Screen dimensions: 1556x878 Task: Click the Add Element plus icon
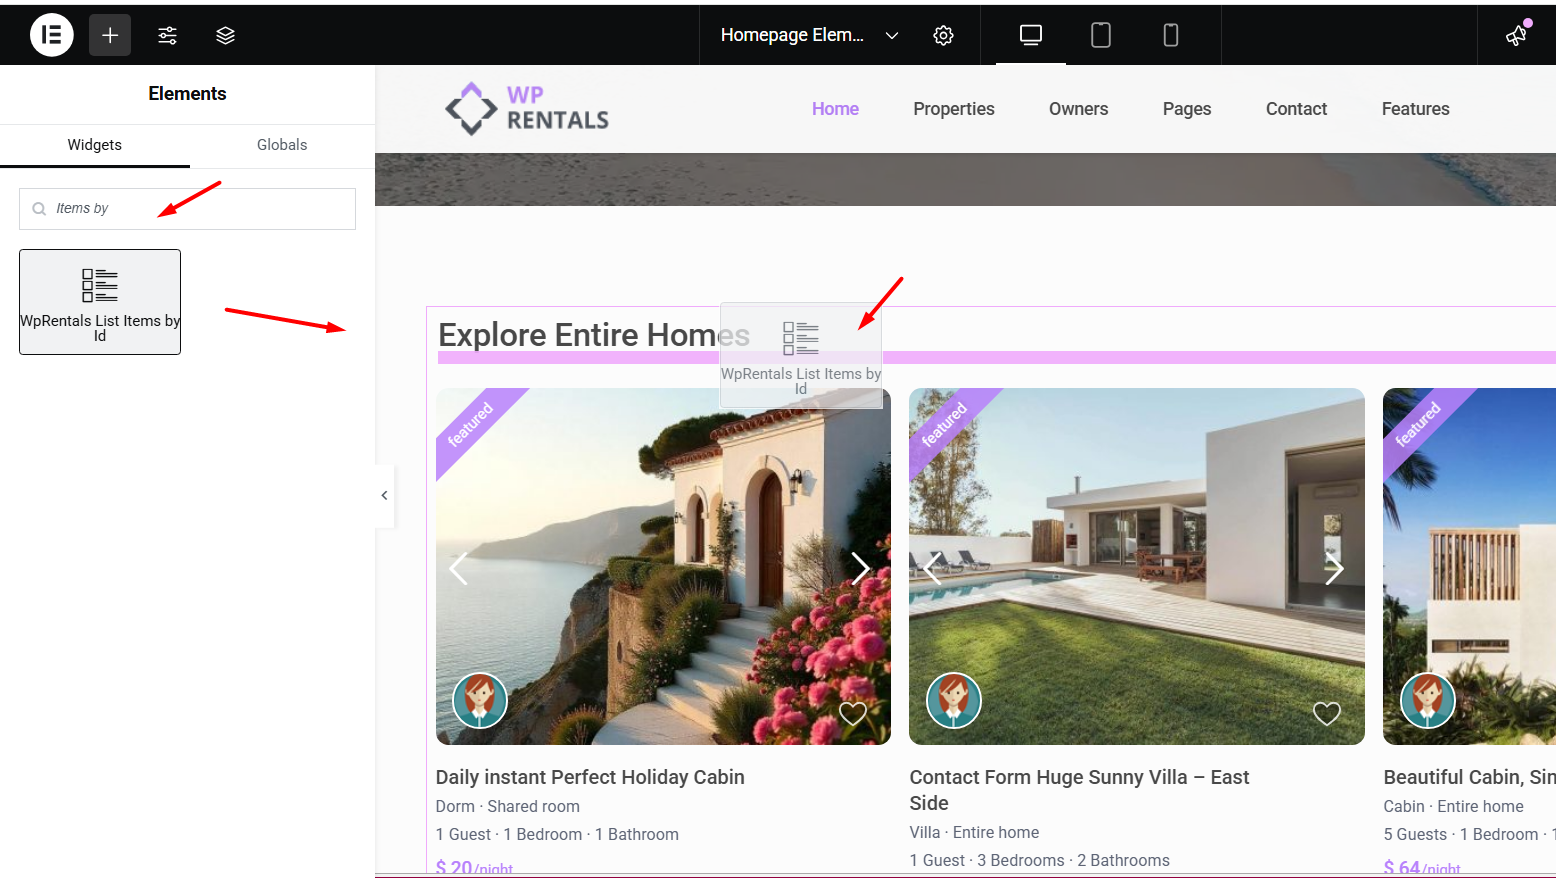(x=110, y=35)
